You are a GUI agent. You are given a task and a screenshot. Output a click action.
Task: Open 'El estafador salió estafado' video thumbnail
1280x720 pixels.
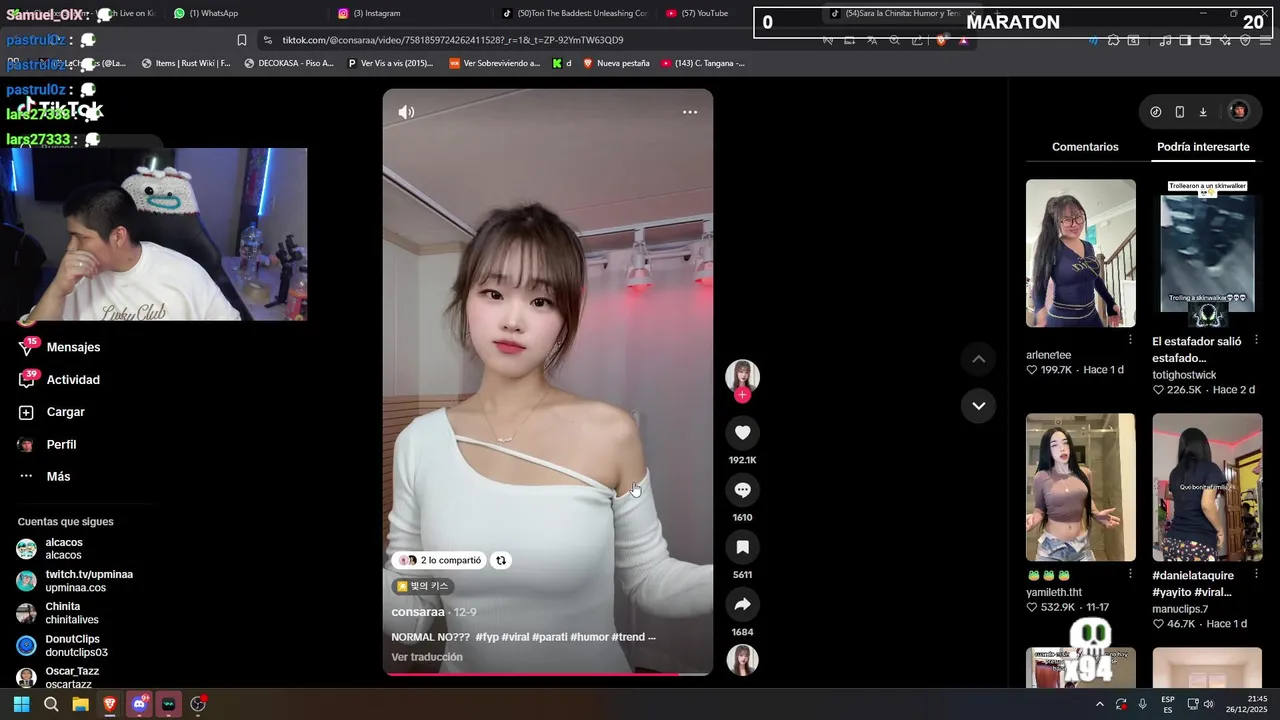pos(1207,253)
